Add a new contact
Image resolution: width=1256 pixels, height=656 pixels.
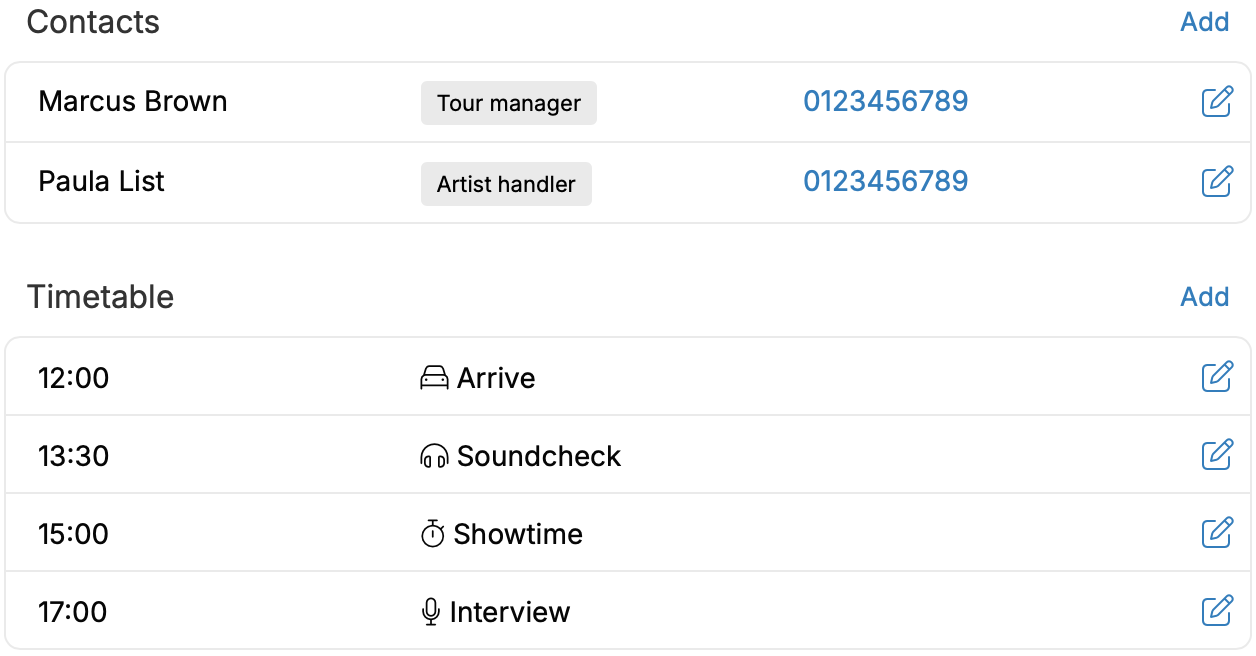point(1204,22)
